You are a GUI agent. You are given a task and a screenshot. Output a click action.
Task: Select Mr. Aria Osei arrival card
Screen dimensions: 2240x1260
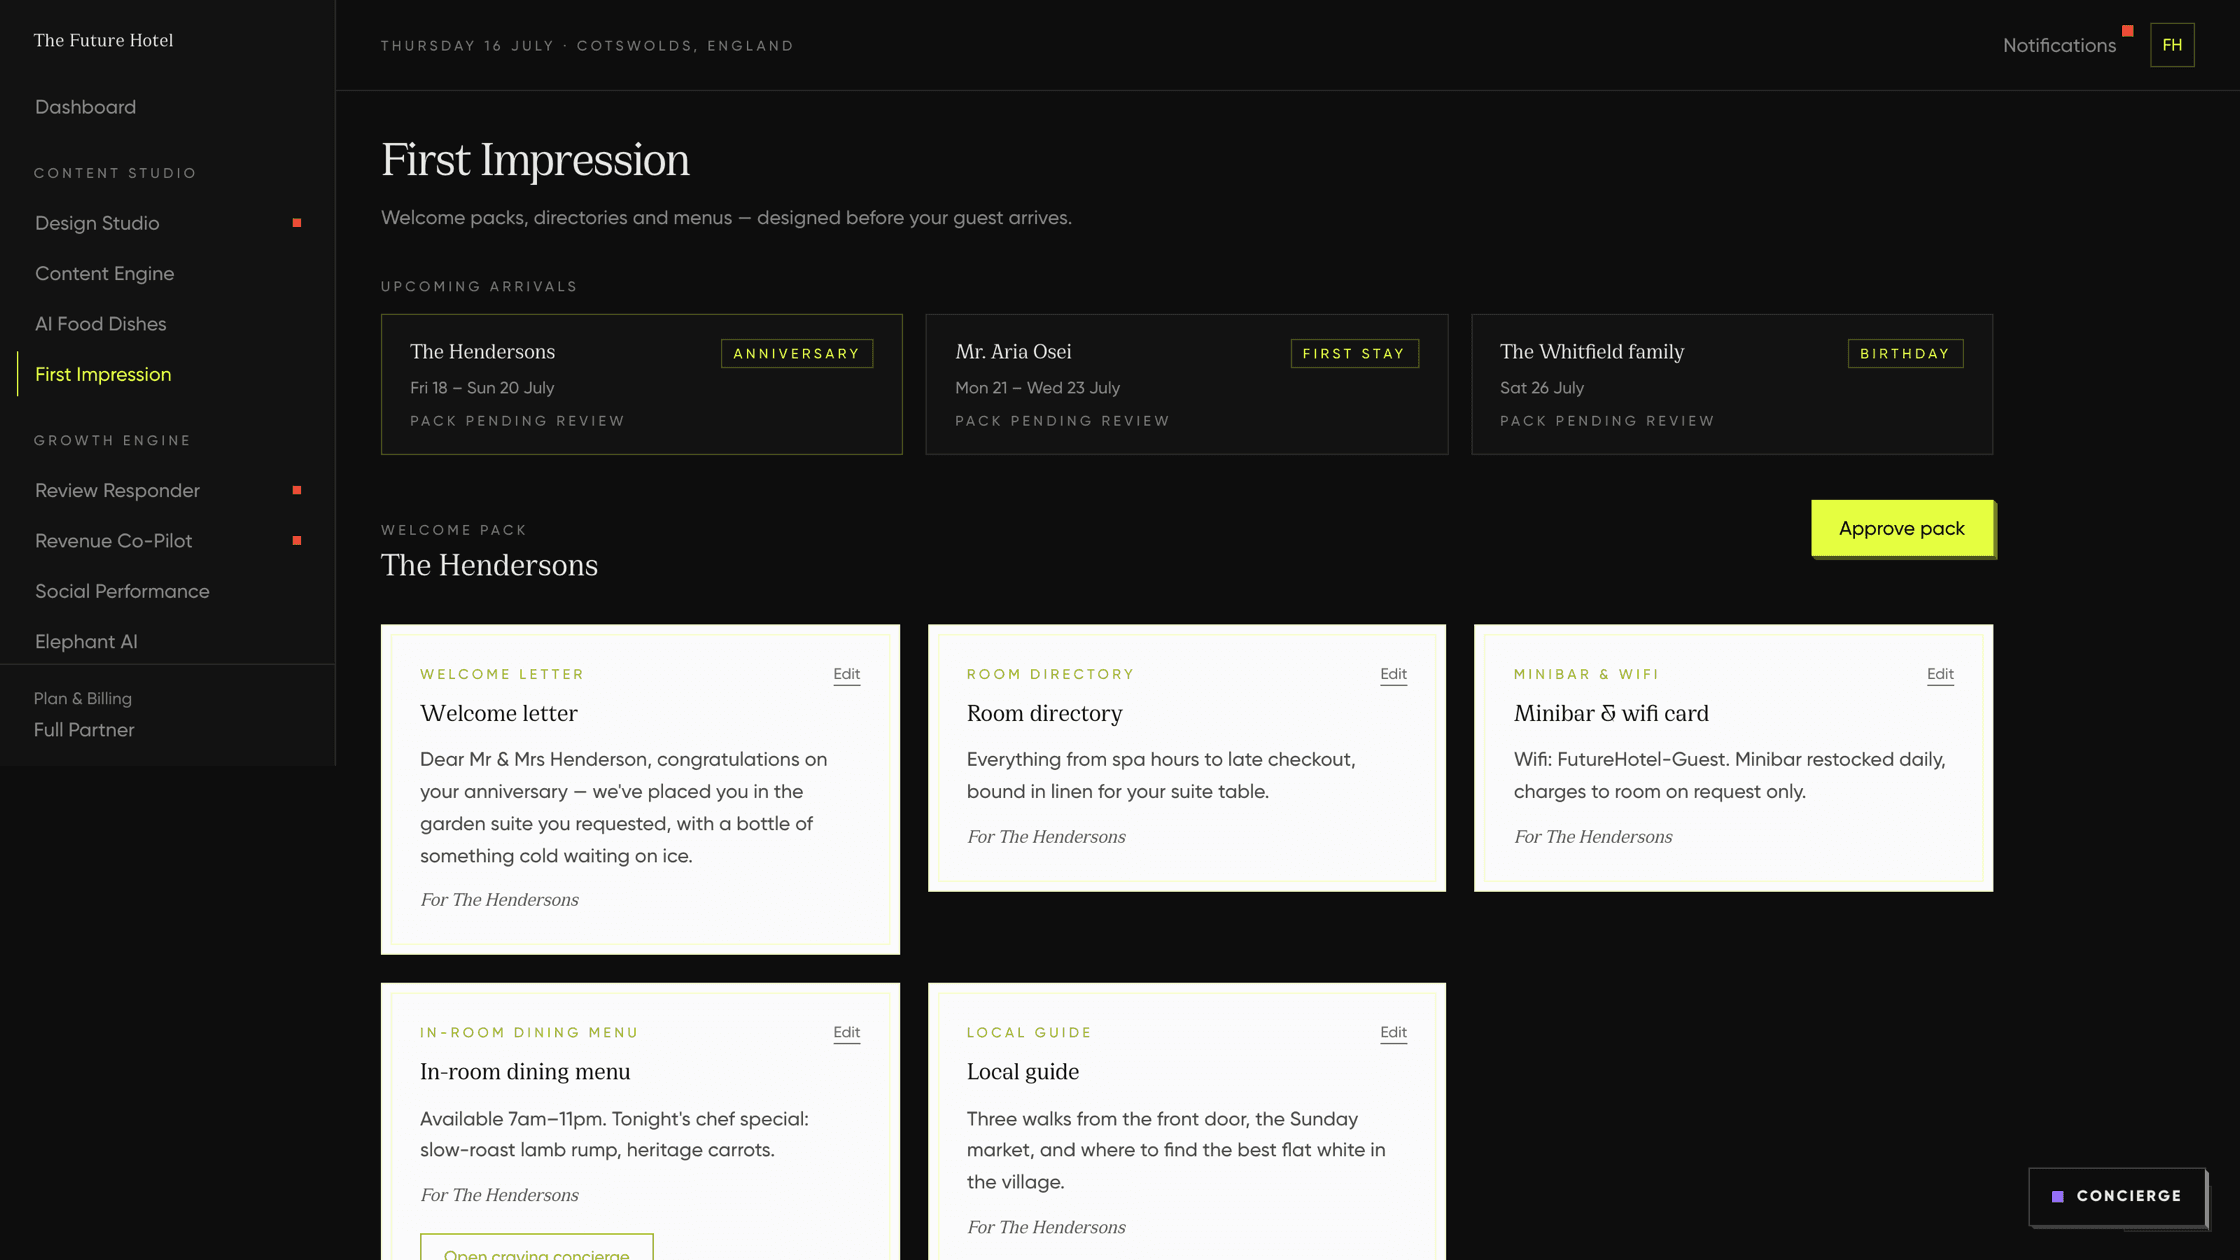pyautogui.click(x=1186, y=384)
